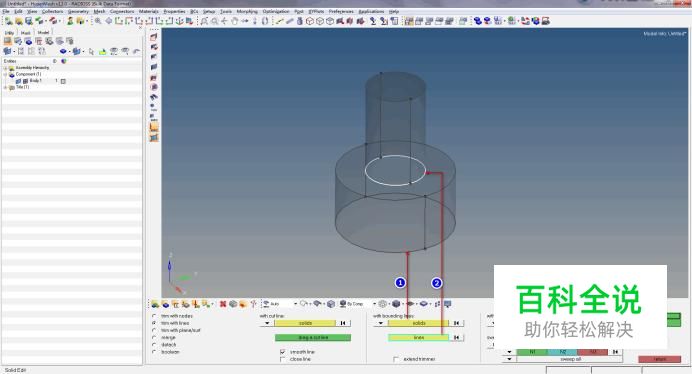
Task: Select the boolean radio option
Action: (154, 352)
